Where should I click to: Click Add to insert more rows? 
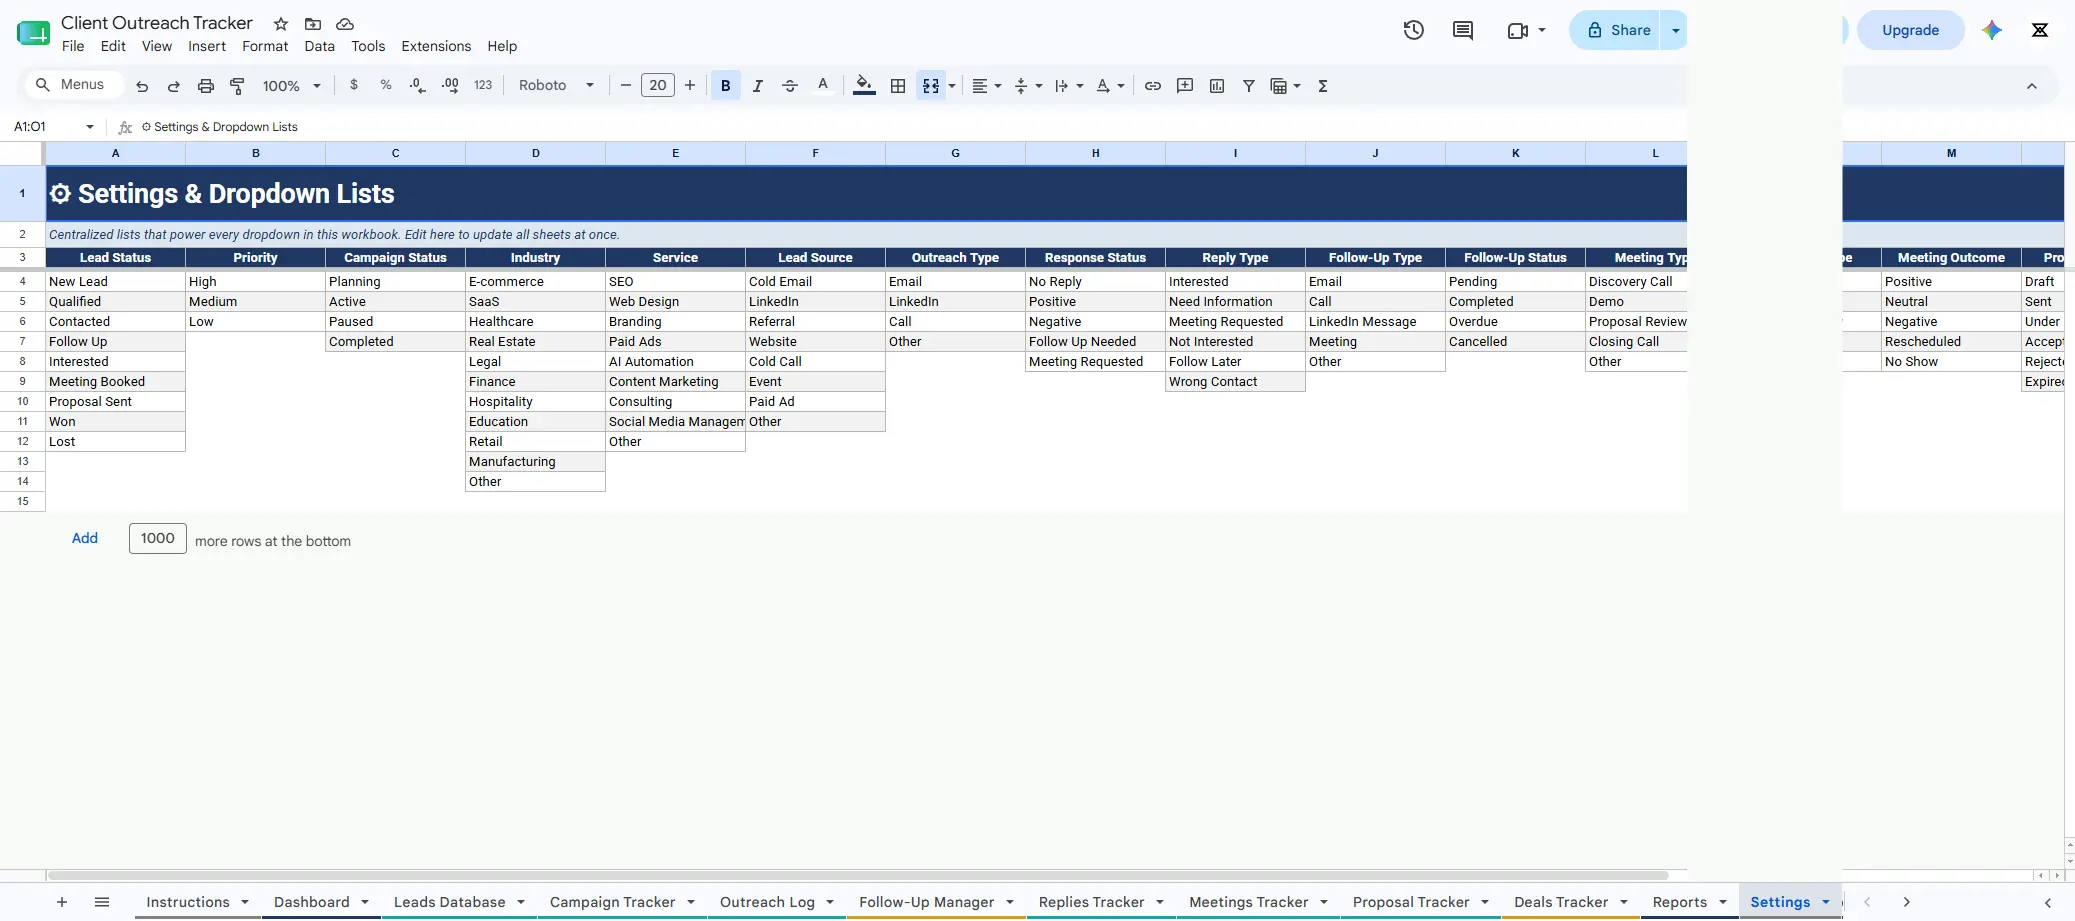pos(85,538)
